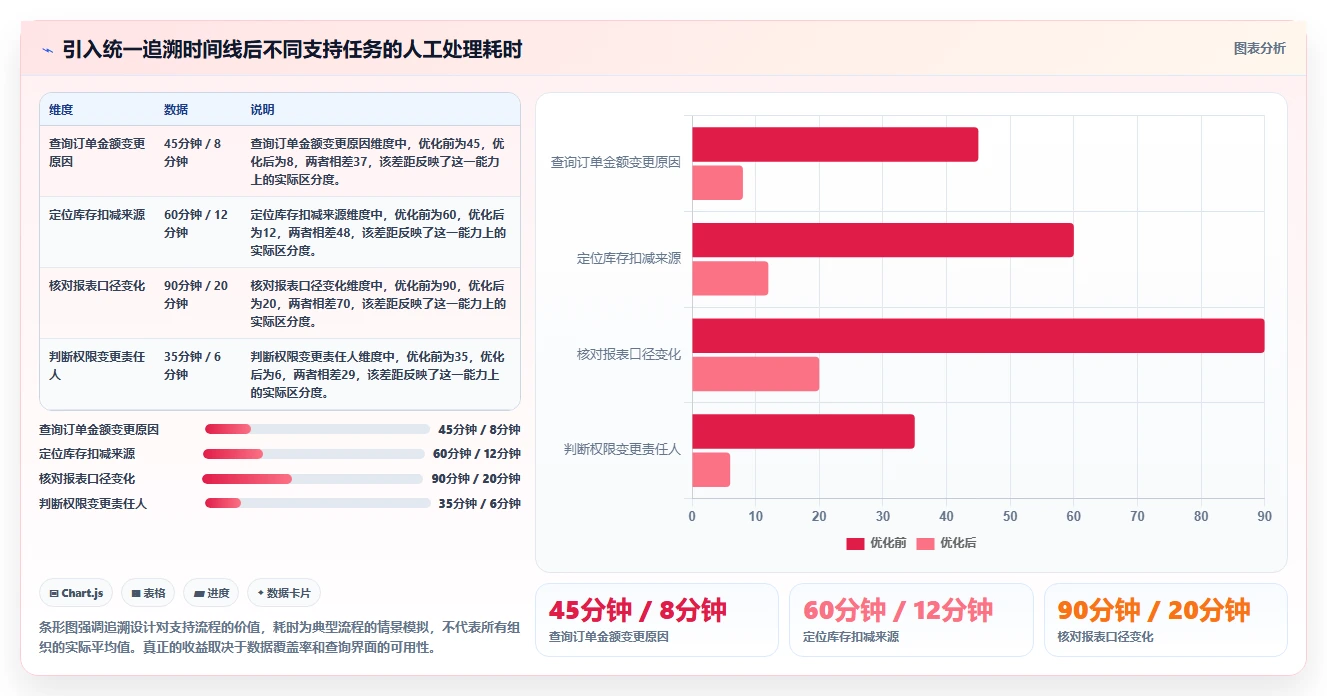Screen dimensions: 1327x696
Task: Click the 图表分析 label in header
Action: click(x=1259, y=48)
